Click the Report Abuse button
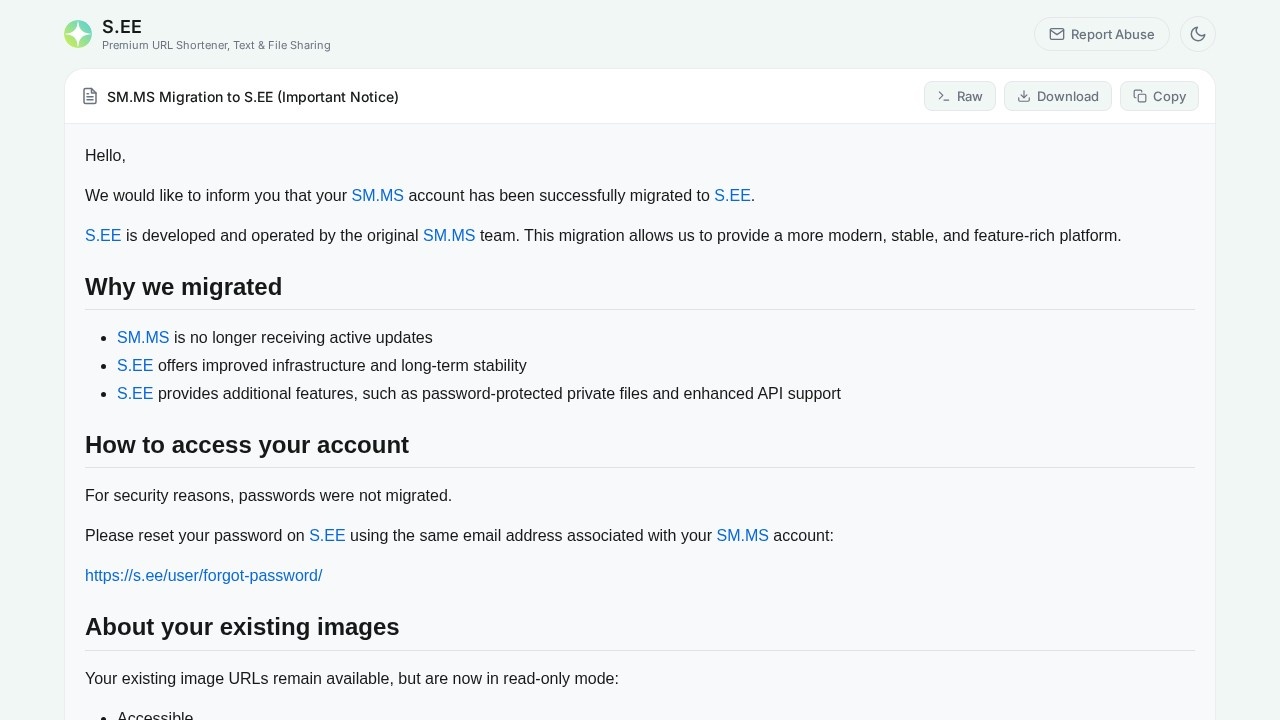Screen dimensions: 1280x720 (x=1101, y=34)
